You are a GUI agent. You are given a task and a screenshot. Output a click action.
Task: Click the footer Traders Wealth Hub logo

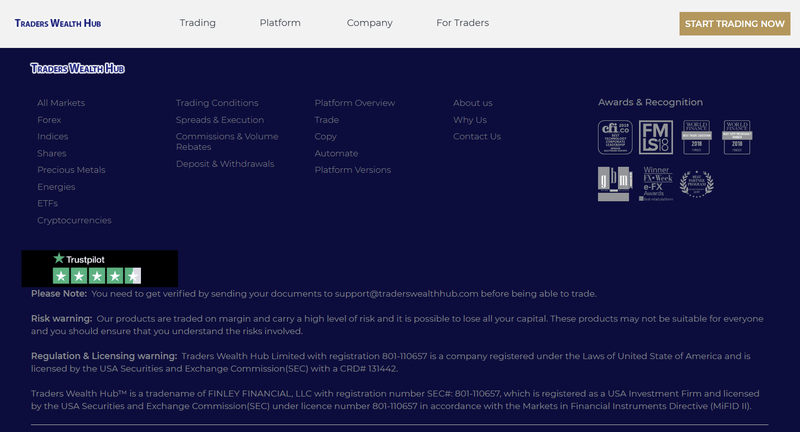point(77,68)
